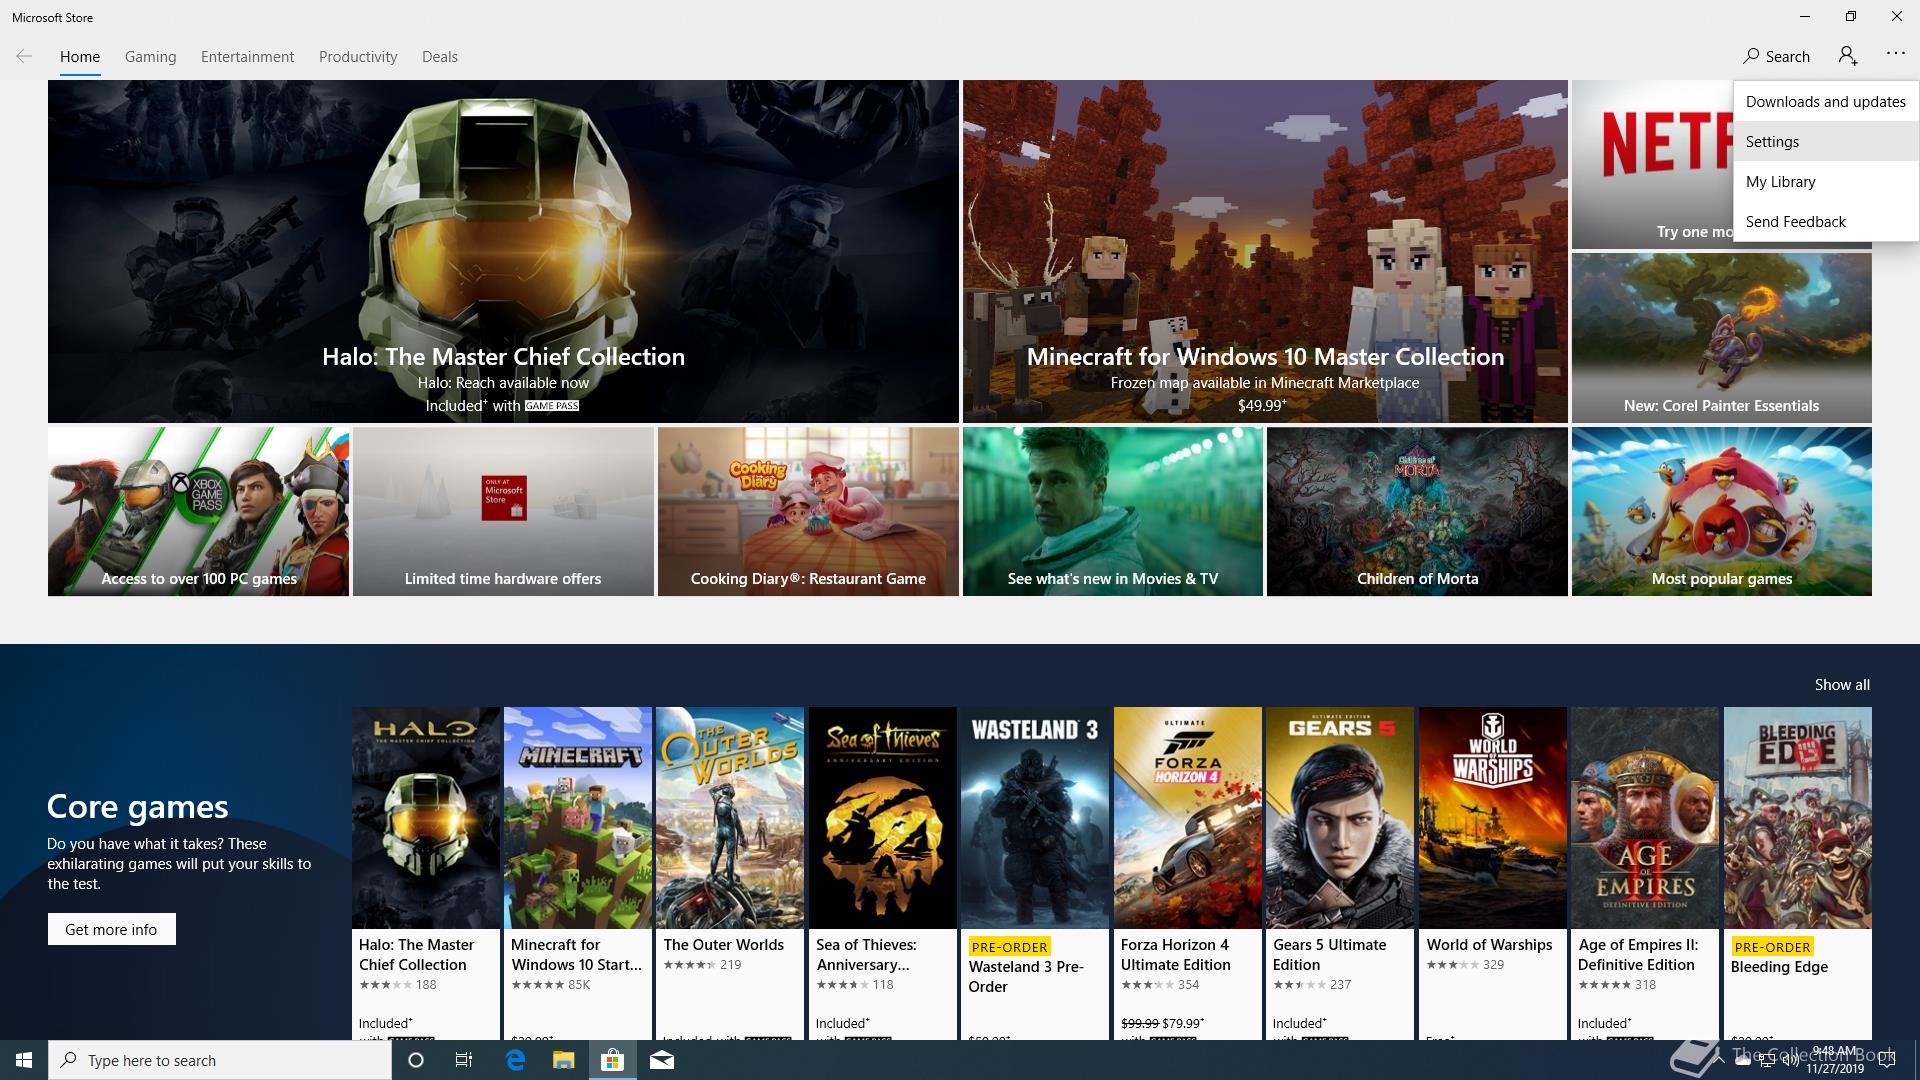Open the Halo Master Chief Collection banner

point(503,251)
